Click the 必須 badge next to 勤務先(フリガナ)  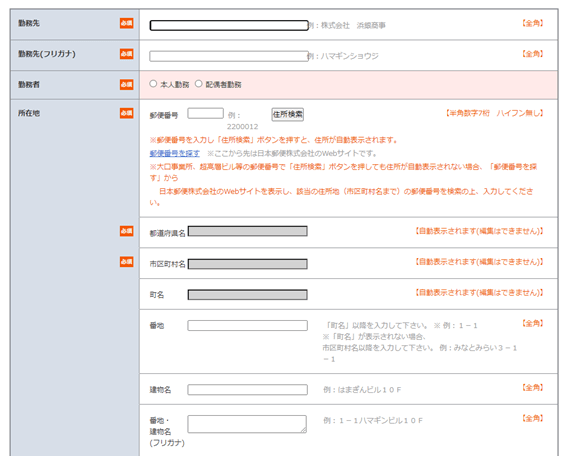click(127, 54)
